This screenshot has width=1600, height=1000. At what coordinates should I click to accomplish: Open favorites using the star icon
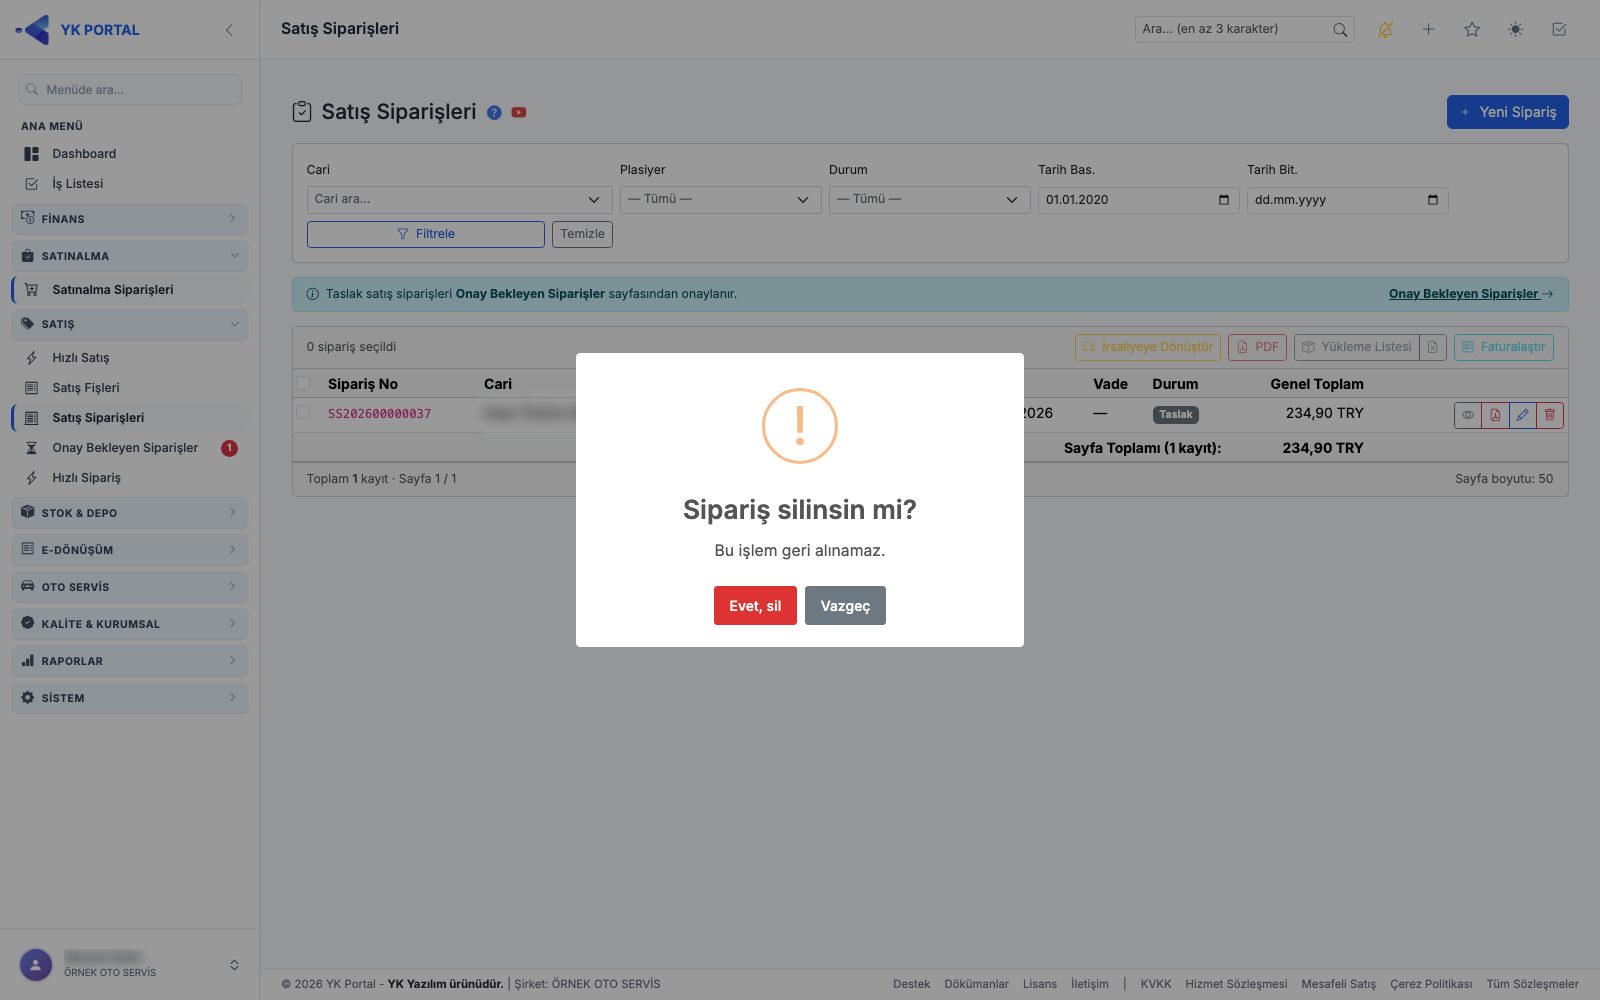point(1472,30)
